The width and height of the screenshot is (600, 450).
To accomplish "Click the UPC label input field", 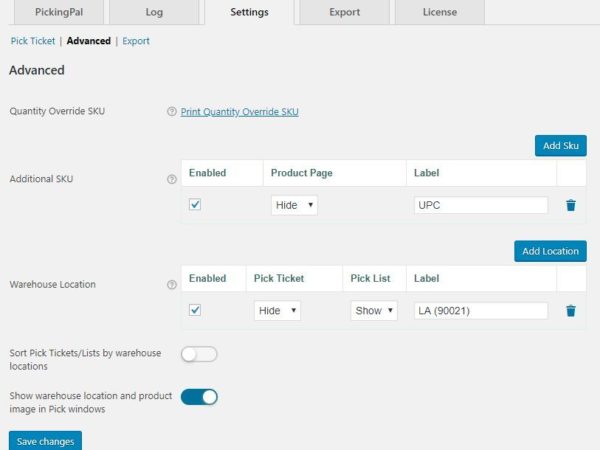I will click(480, 205).
